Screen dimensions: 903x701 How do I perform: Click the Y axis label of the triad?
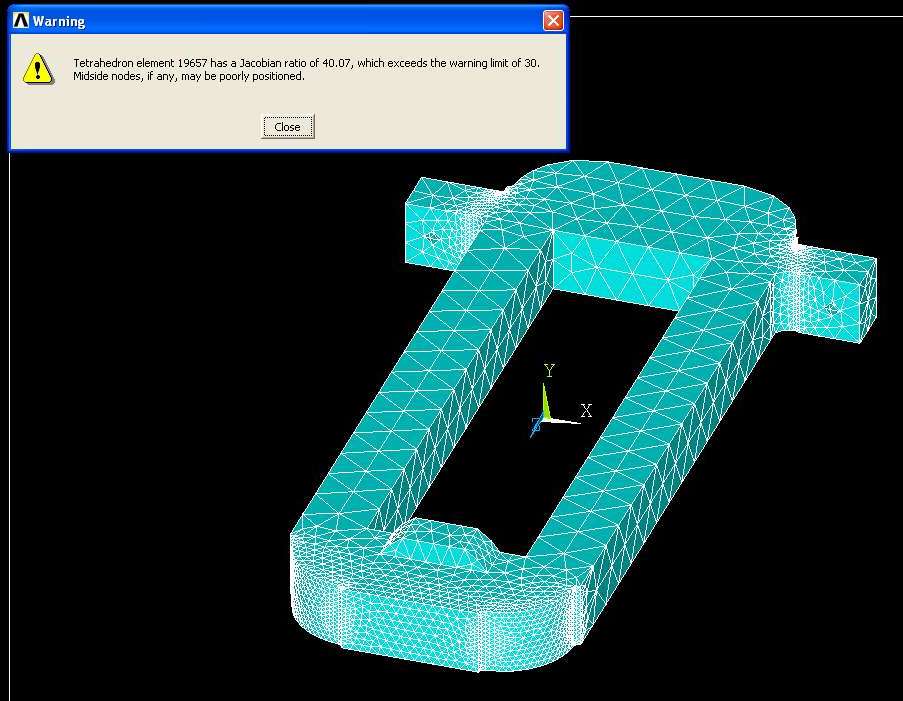(549, 371)
